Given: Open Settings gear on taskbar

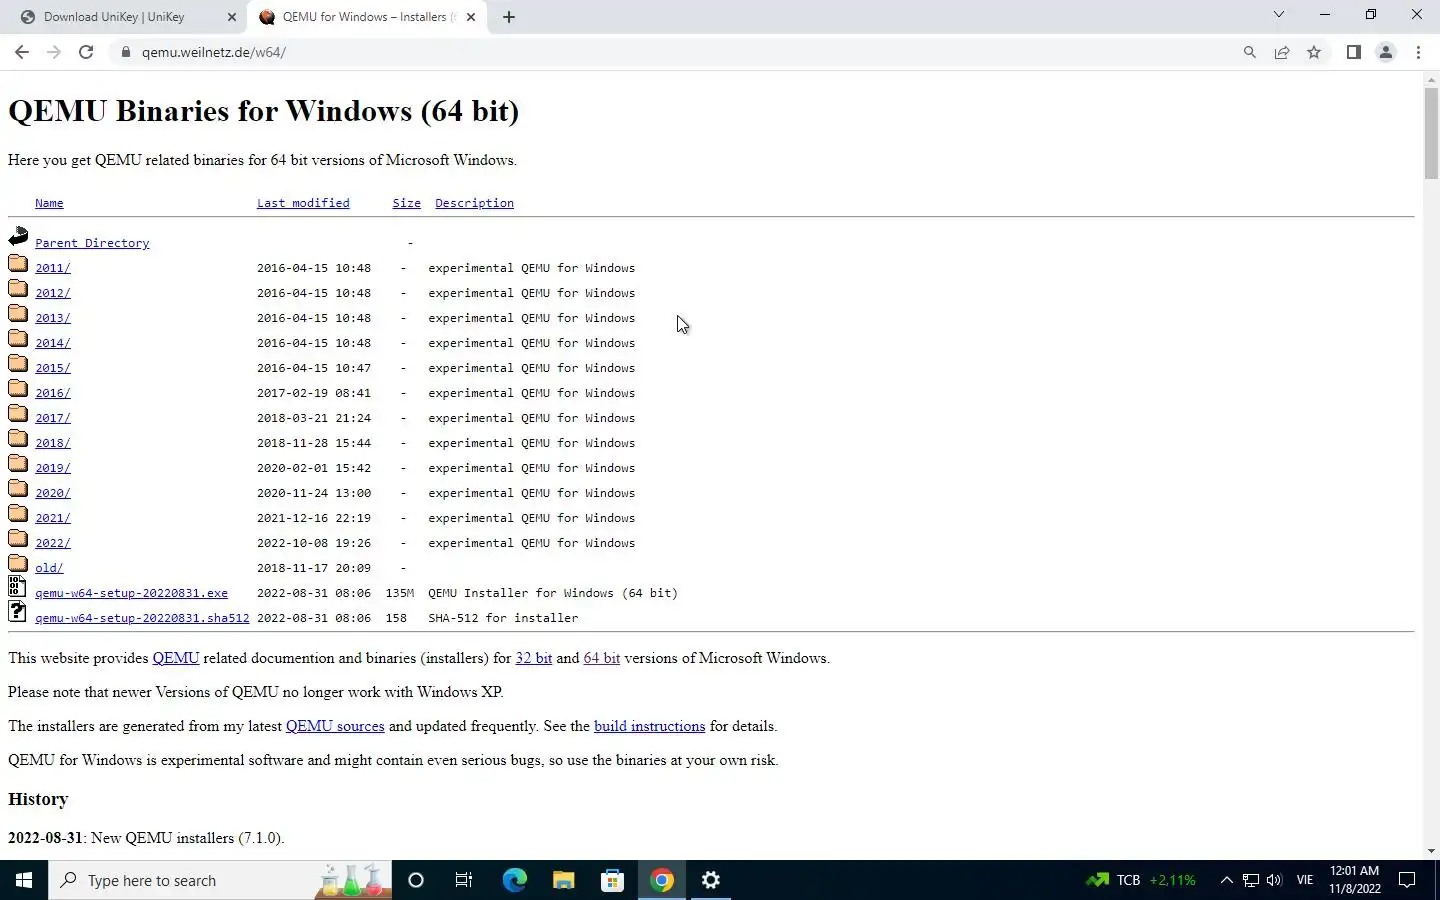Looking at the screenshot, I should (711, 880).
